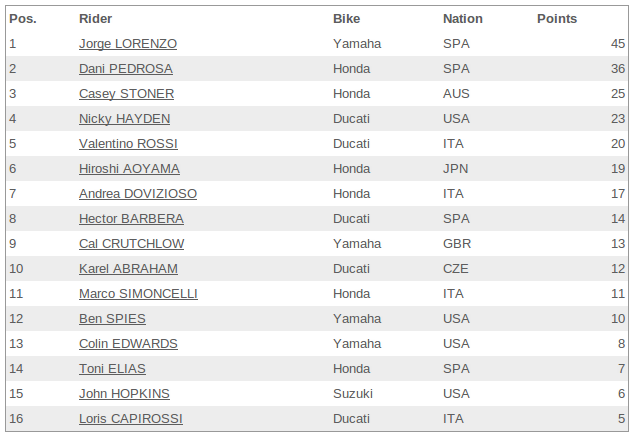Click the Casey STONER link
This screenshot has height=437, width=633.
[x=126, y=94]
